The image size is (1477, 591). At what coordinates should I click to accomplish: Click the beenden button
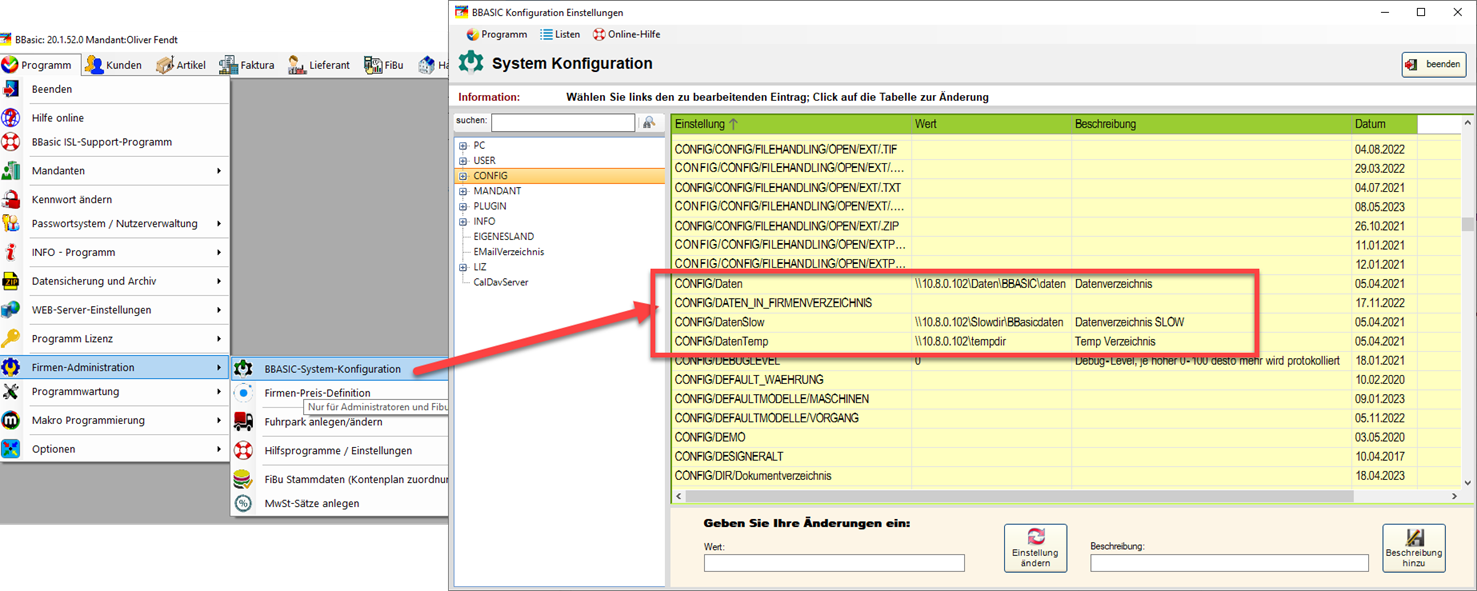tap(1434, 64)
